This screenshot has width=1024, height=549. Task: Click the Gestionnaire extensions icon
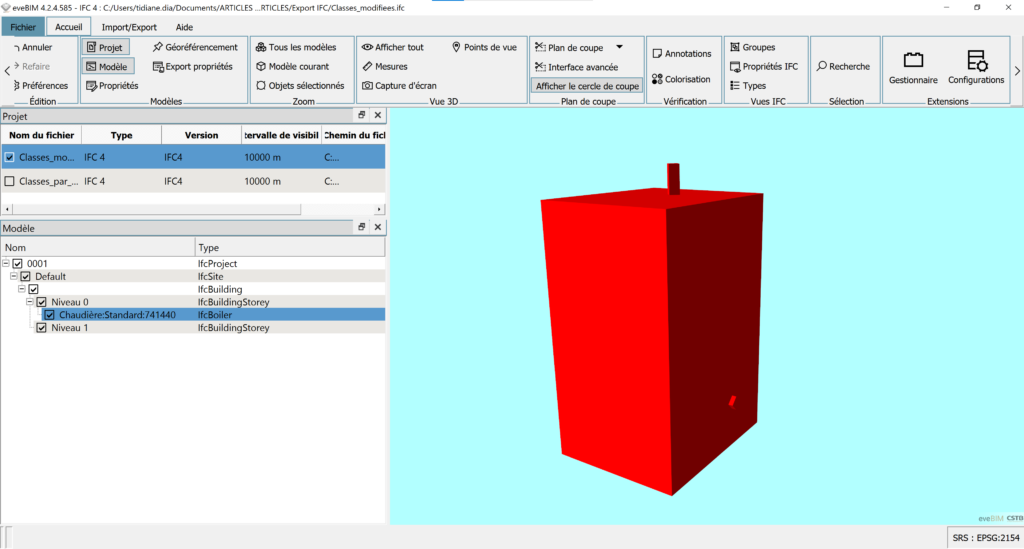[912, 63]
